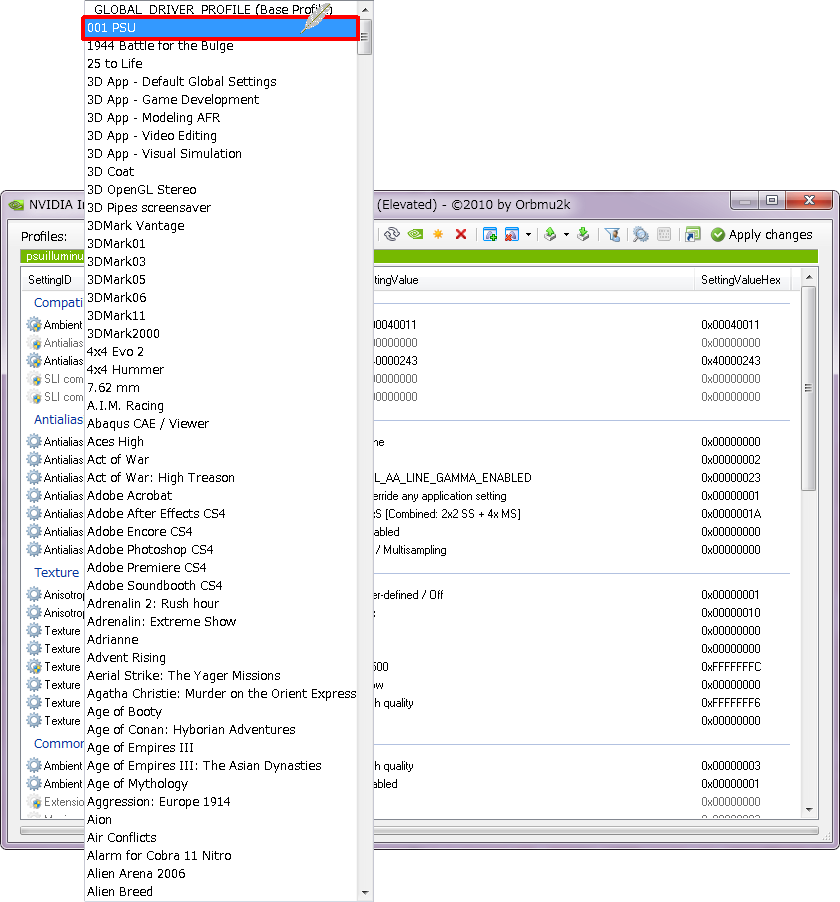Screen dimensions: 840x902
Task: Select 3D App - Game Development profile
Action: (221, 100)
